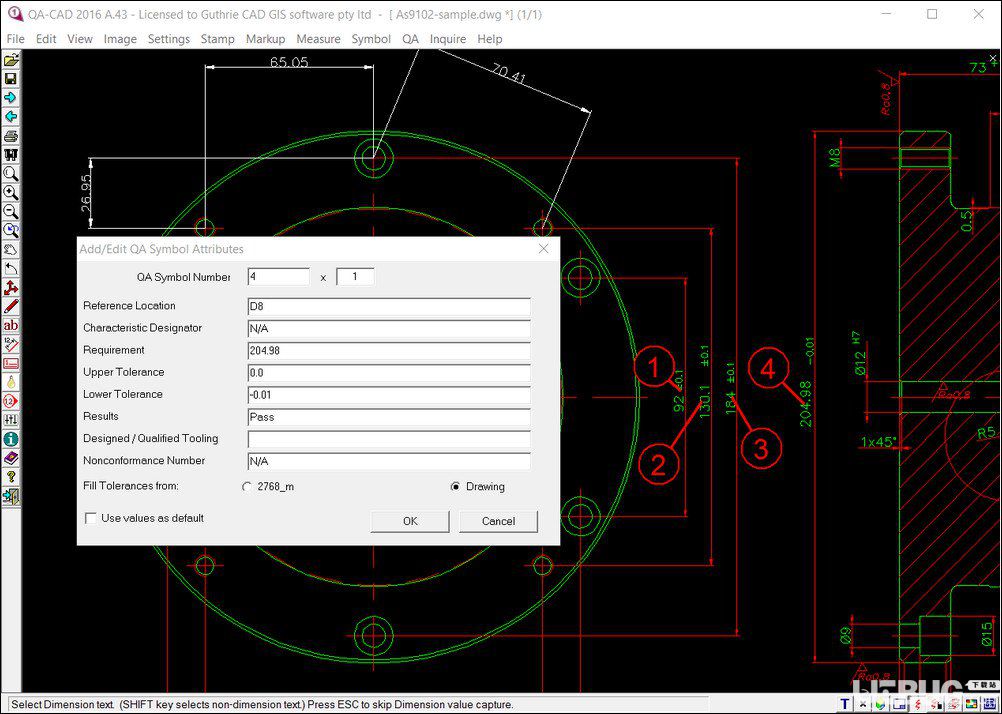Open the Symbol menu
Screen dimensions: 1002x714
[x=371, y=39]
